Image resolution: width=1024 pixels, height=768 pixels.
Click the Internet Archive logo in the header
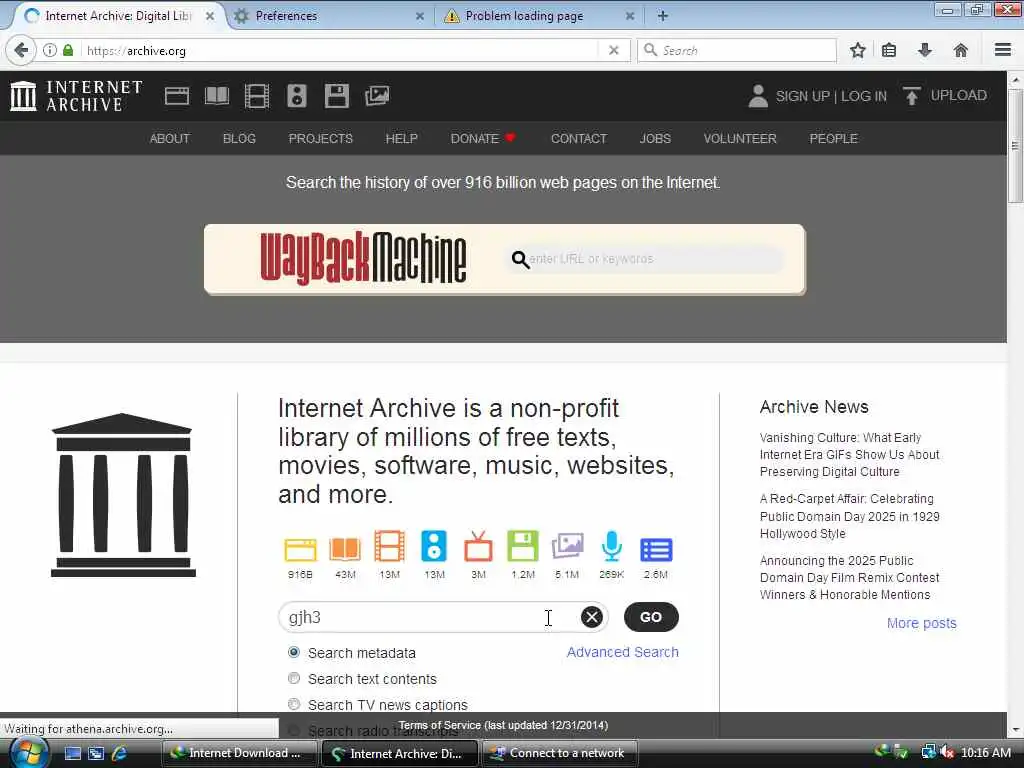pos(76,96)
